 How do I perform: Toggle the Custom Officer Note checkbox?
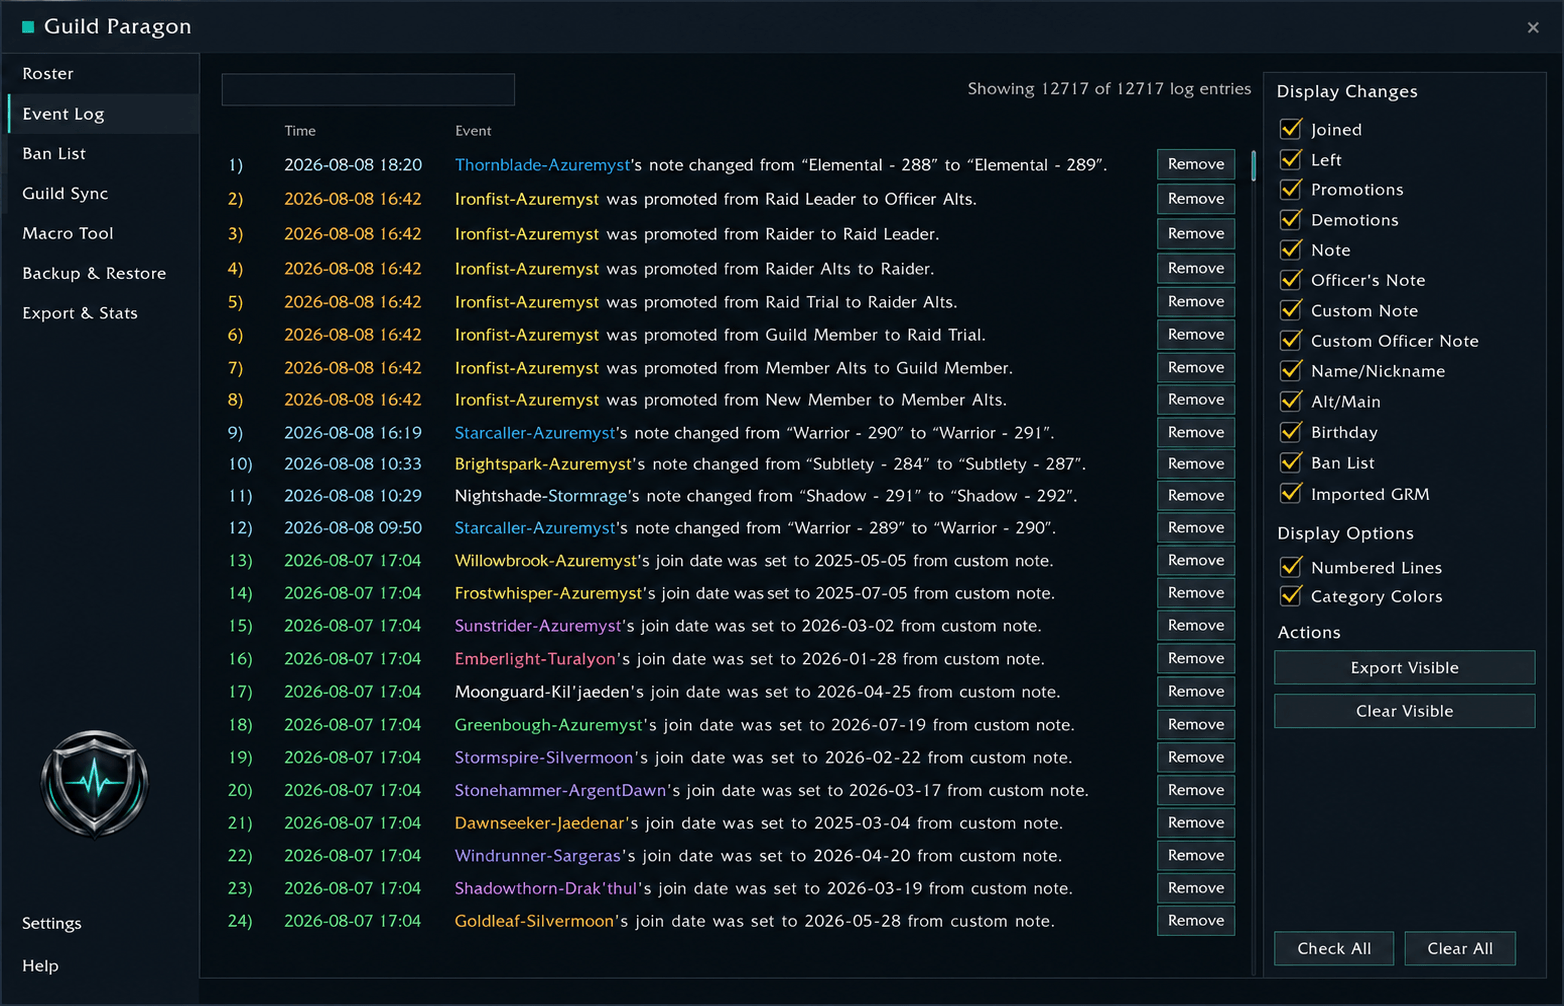[1291, 340]
